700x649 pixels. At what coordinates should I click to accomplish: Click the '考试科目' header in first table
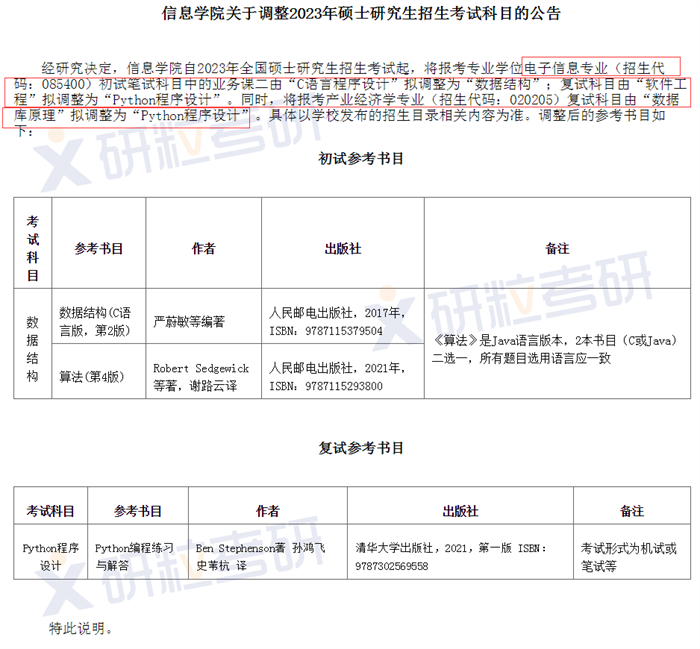coord(33,247)
